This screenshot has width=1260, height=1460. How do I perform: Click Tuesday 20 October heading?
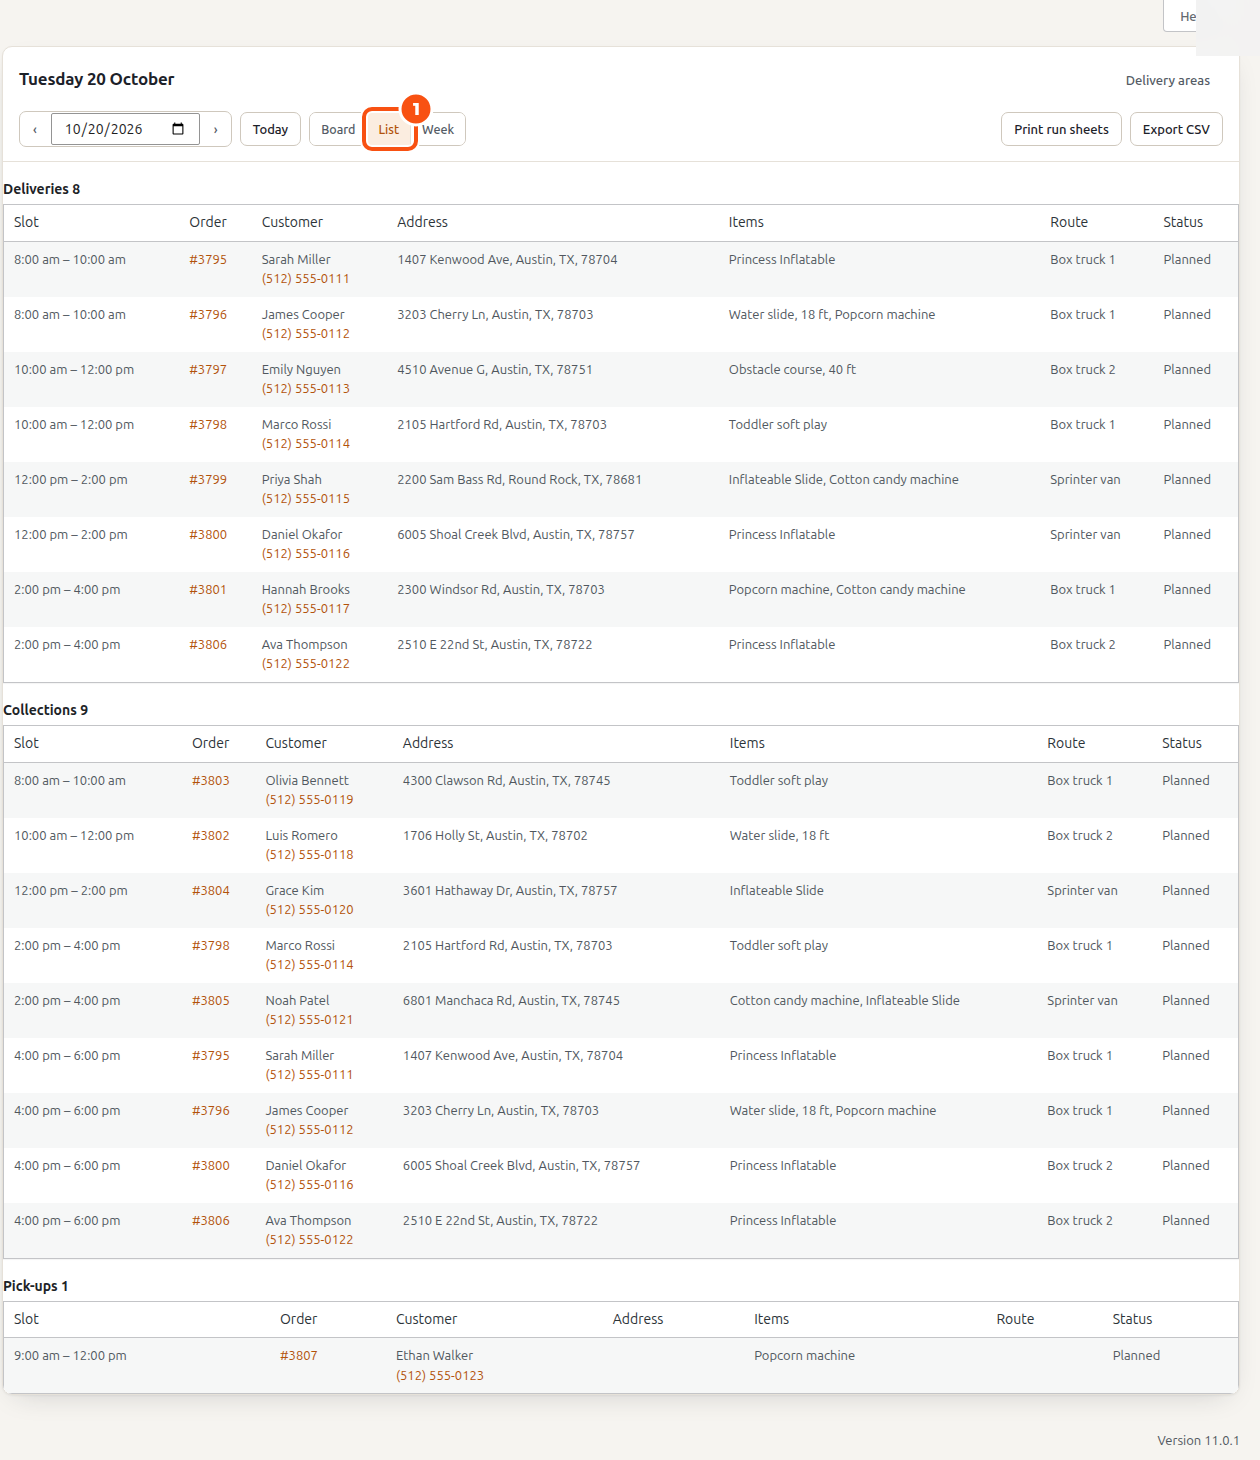(97, 79)
